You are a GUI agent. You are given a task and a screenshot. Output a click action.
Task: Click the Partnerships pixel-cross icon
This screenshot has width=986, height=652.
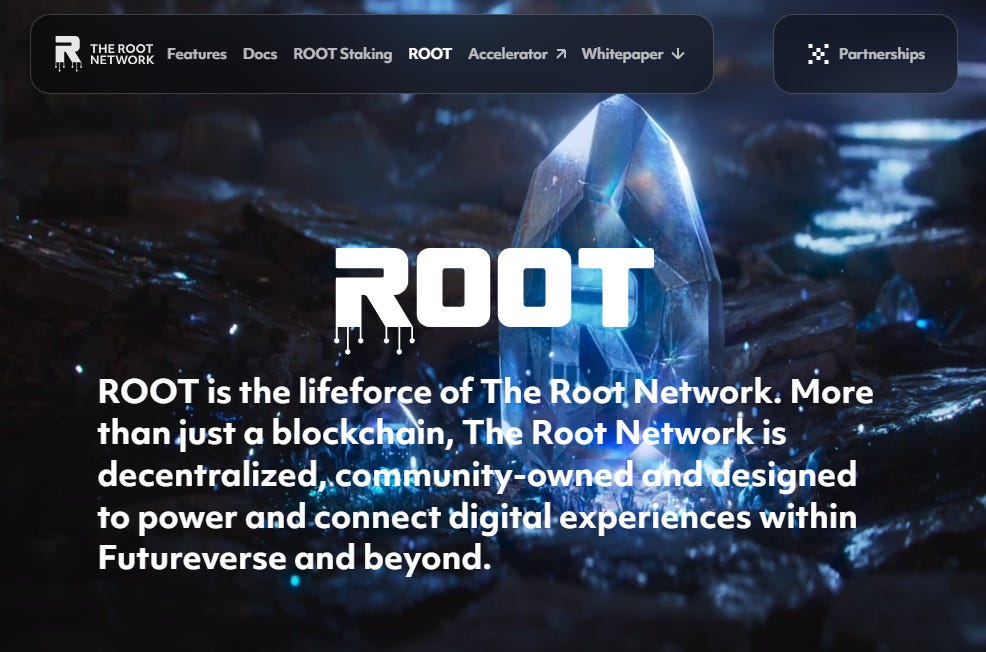(x=818, y=54)
